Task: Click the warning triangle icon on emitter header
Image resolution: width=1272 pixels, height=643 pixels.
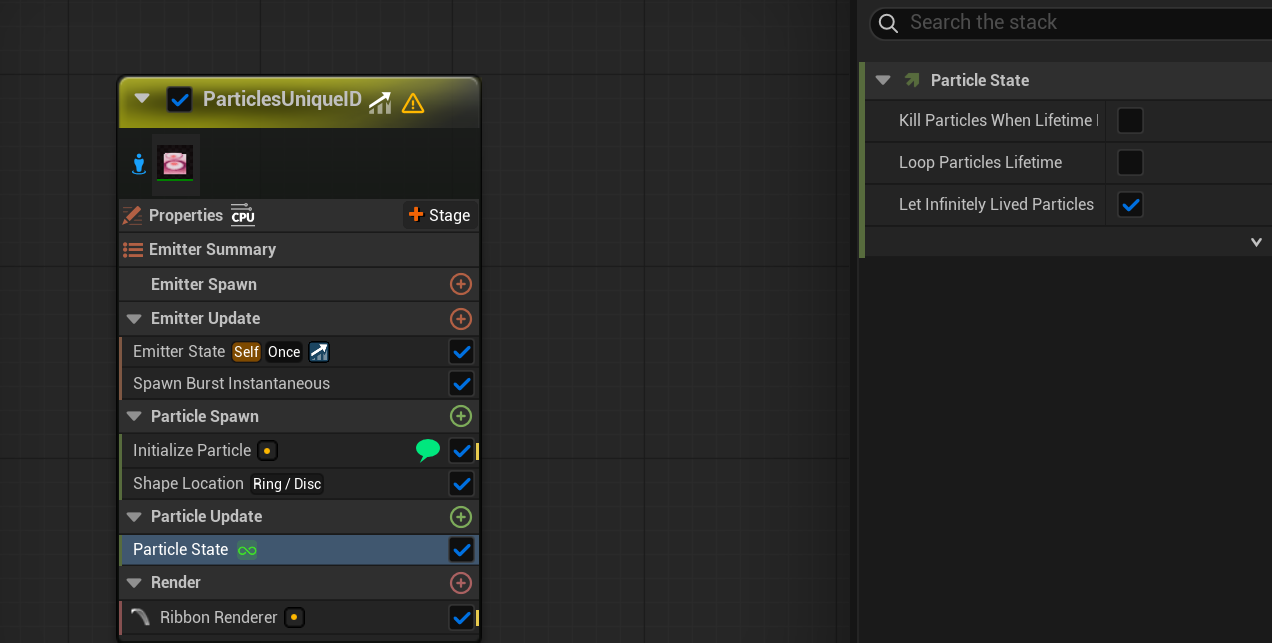Action: [x=412, y=103]
